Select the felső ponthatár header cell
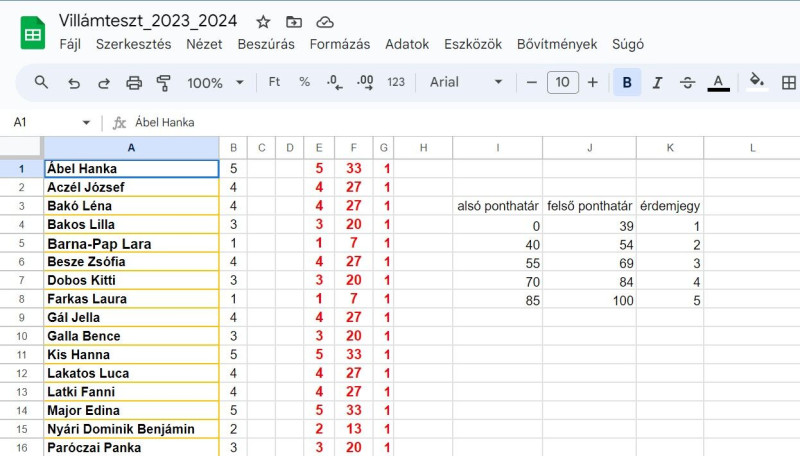The image size is (800, 456). (589, 206)
